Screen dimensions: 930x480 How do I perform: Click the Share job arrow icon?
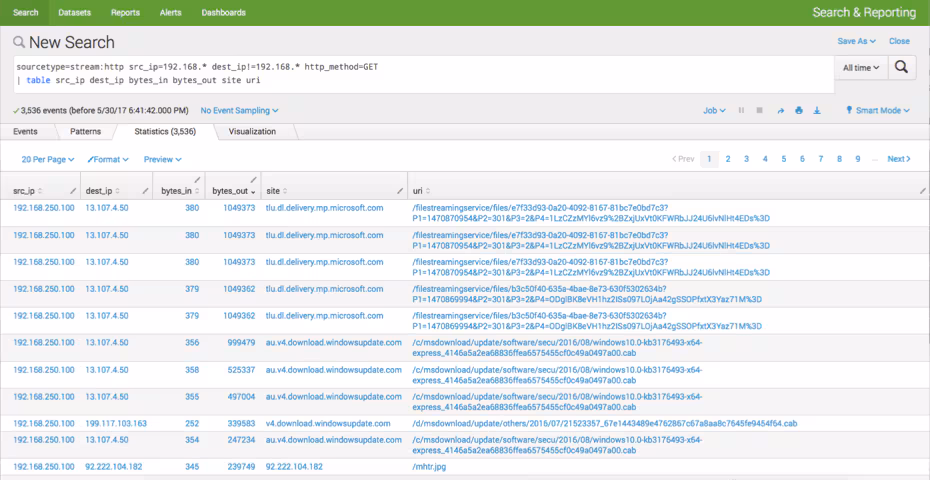pos(780,111)
